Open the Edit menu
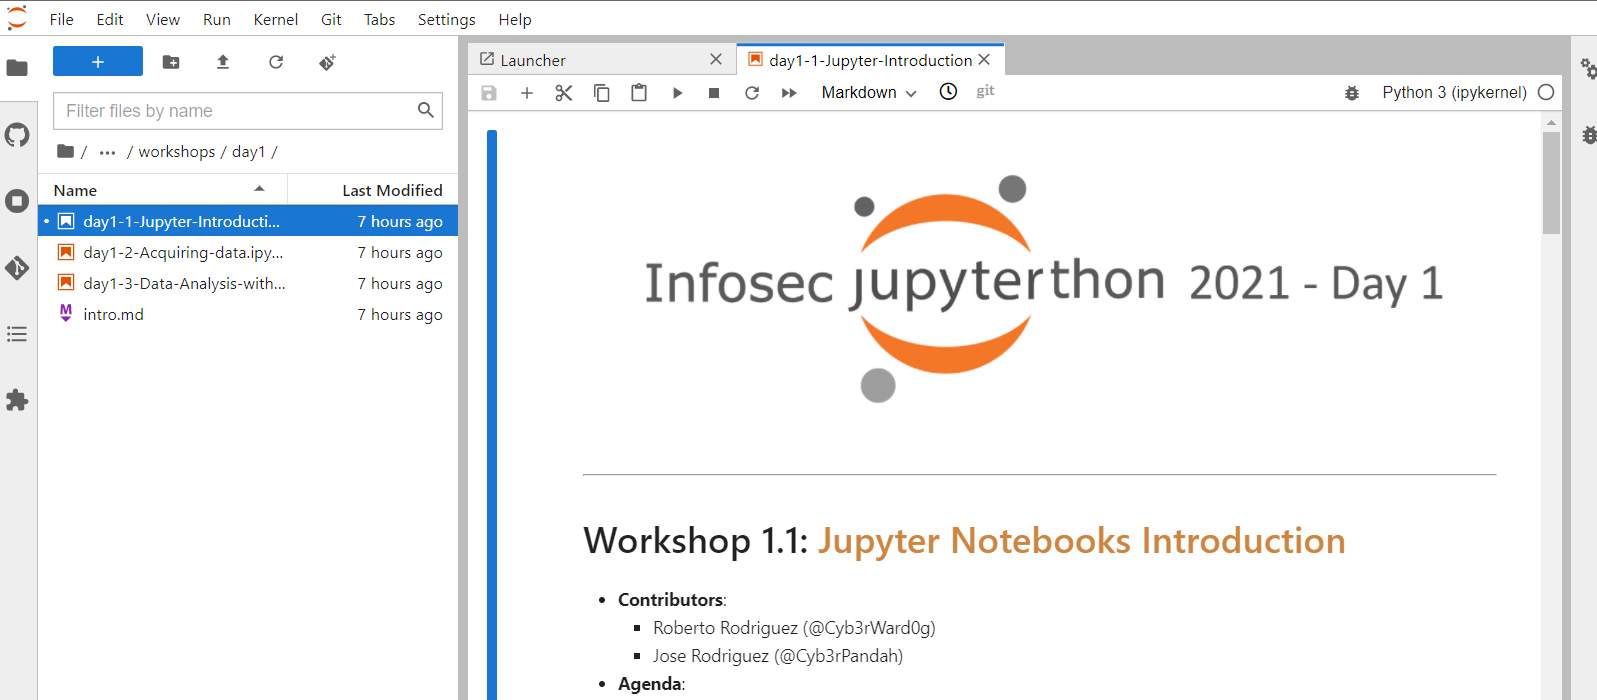Image resolution: width=1597 pixels, height=700 pixels. coord(110,19)
